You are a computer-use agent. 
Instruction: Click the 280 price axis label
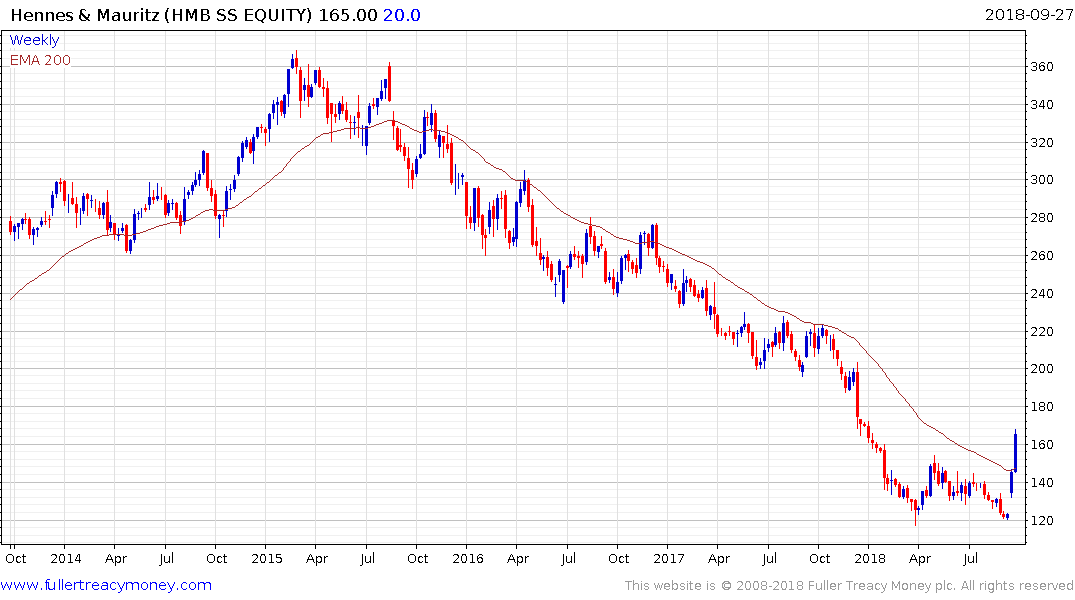pyautogui.click(x=1042, y=218)
